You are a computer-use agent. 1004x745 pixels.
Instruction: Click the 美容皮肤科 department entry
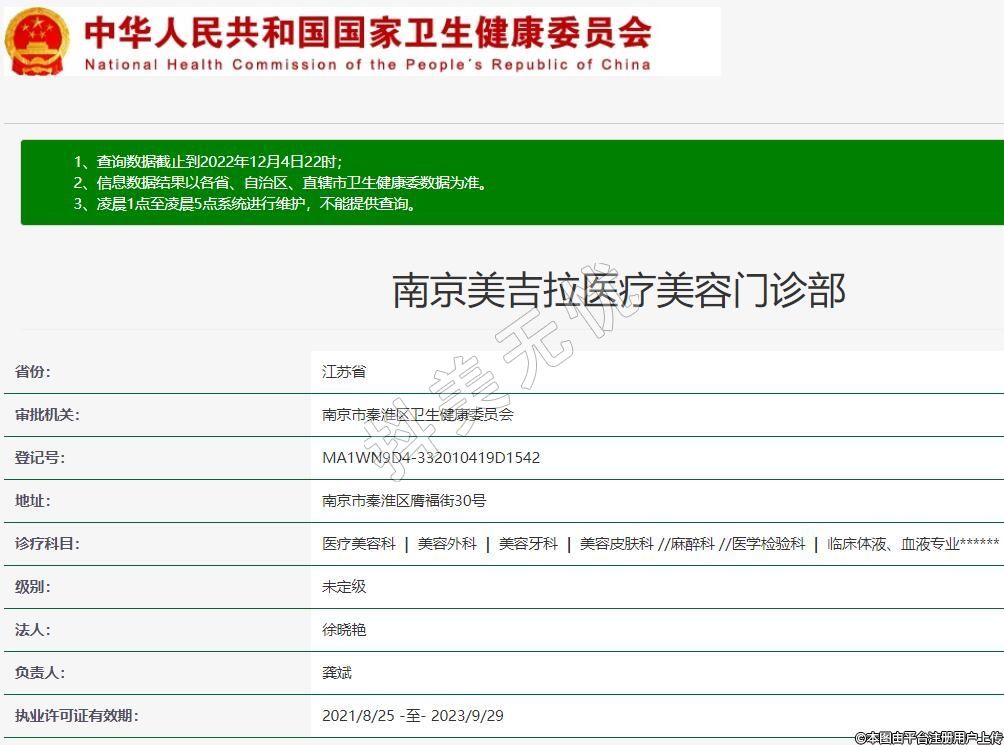coord(616,544)
